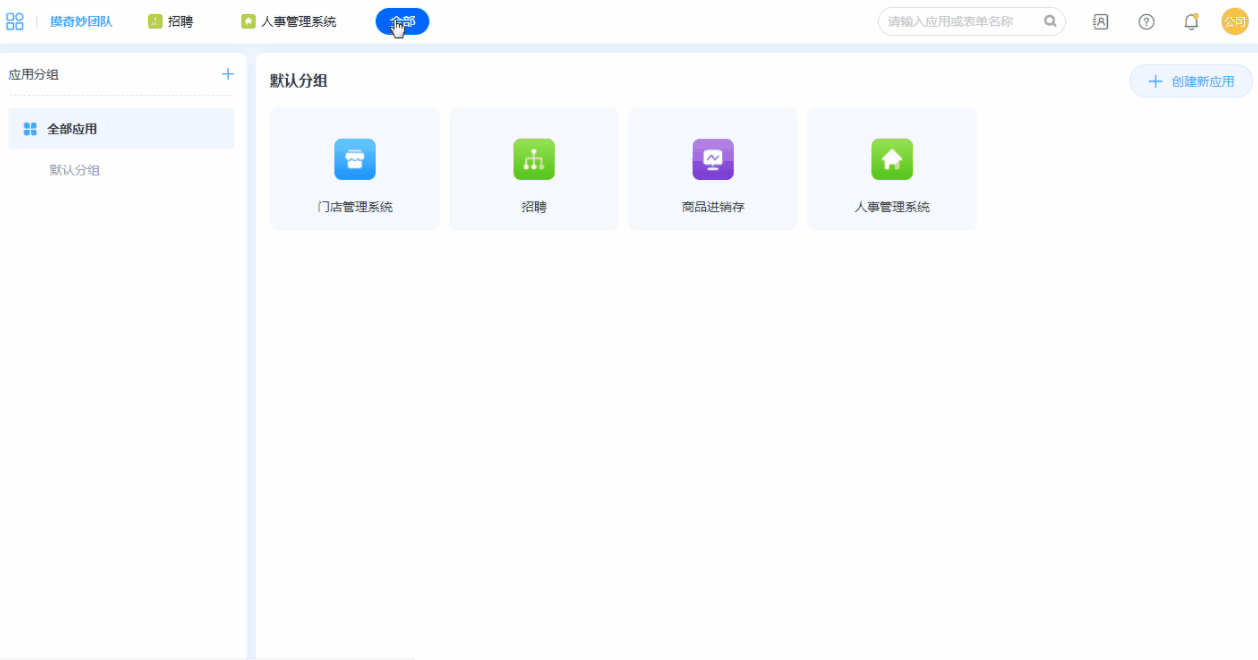Open the 人事管理系统 house icon card
Screen dimensions: 1258x660
tap(892, 160)
